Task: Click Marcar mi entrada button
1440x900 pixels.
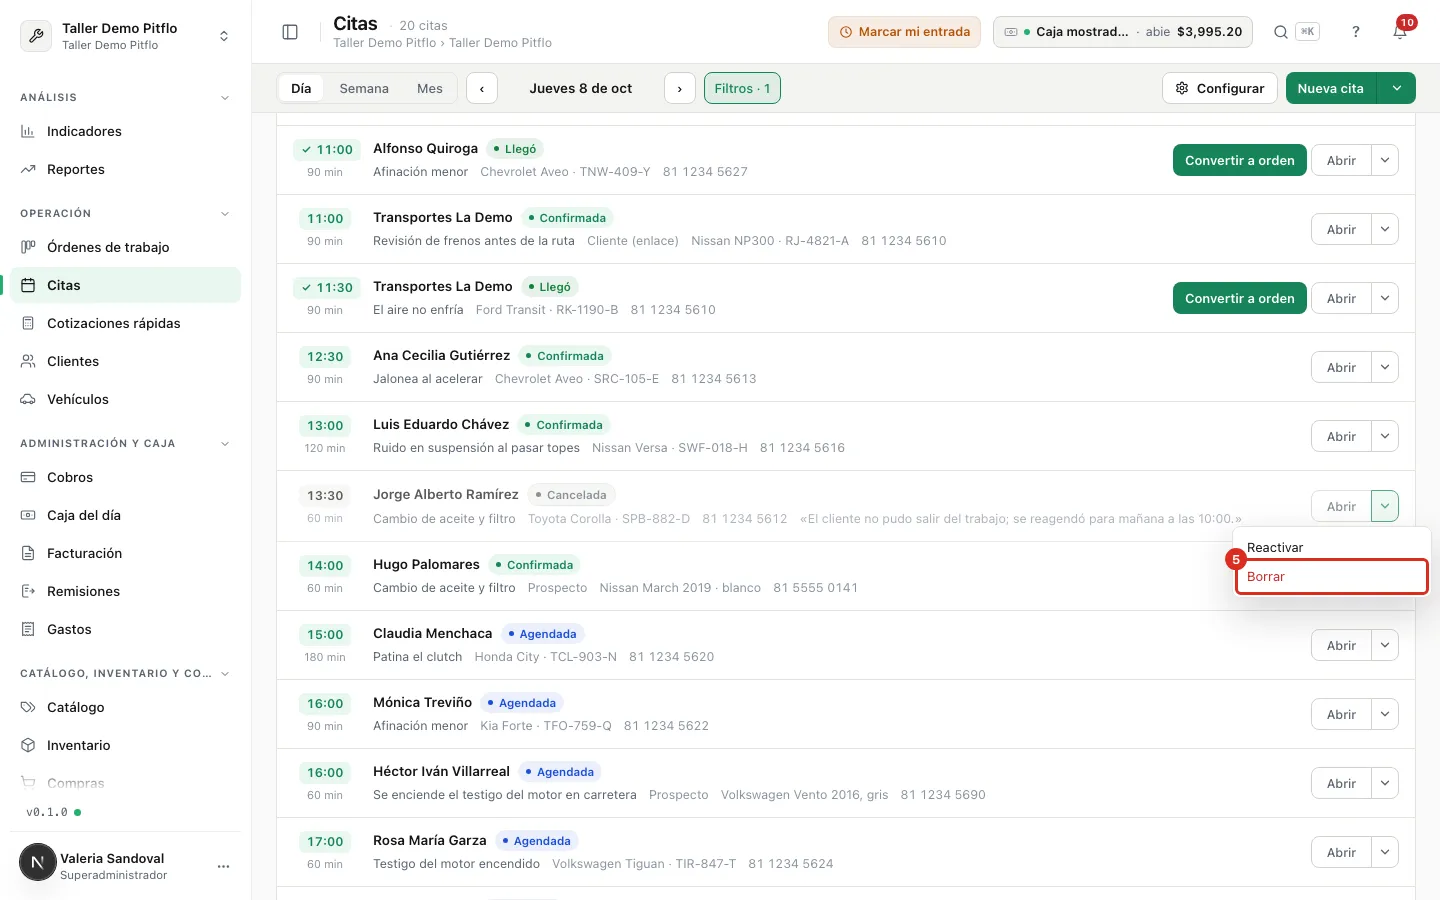Action: coord(904,32)
